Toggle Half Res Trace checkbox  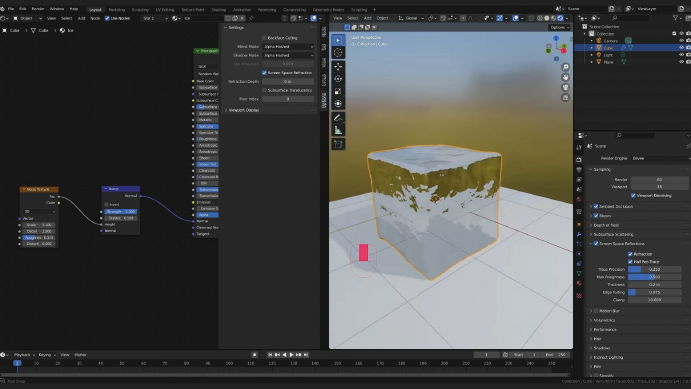630,262
